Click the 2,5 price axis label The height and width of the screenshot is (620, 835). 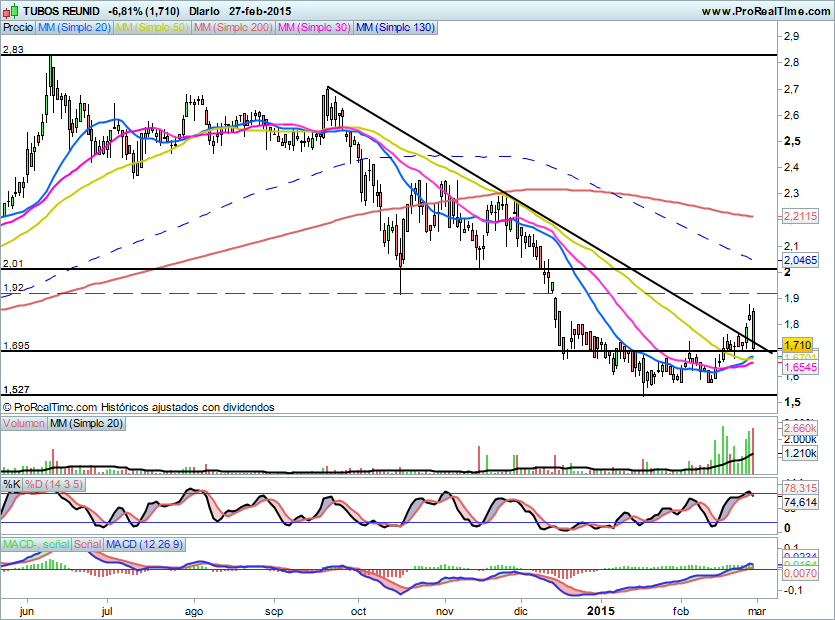(x=792, y=141)
